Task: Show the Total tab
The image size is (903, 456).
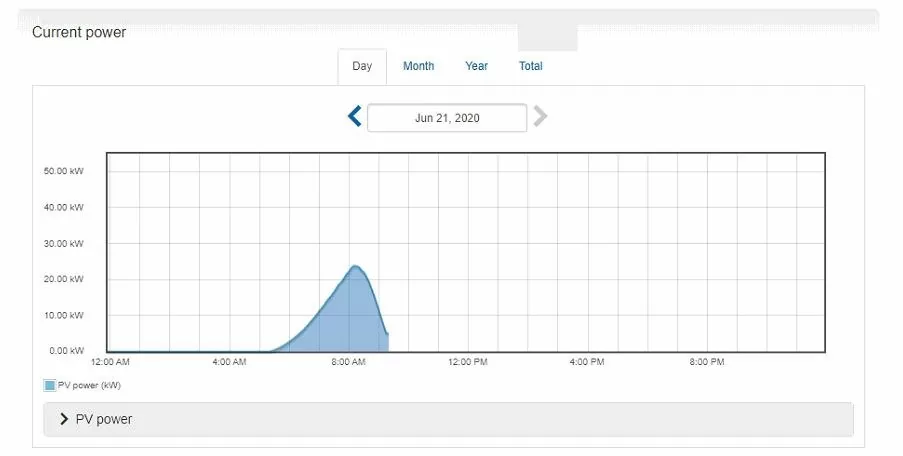Action: click(530, 66)
